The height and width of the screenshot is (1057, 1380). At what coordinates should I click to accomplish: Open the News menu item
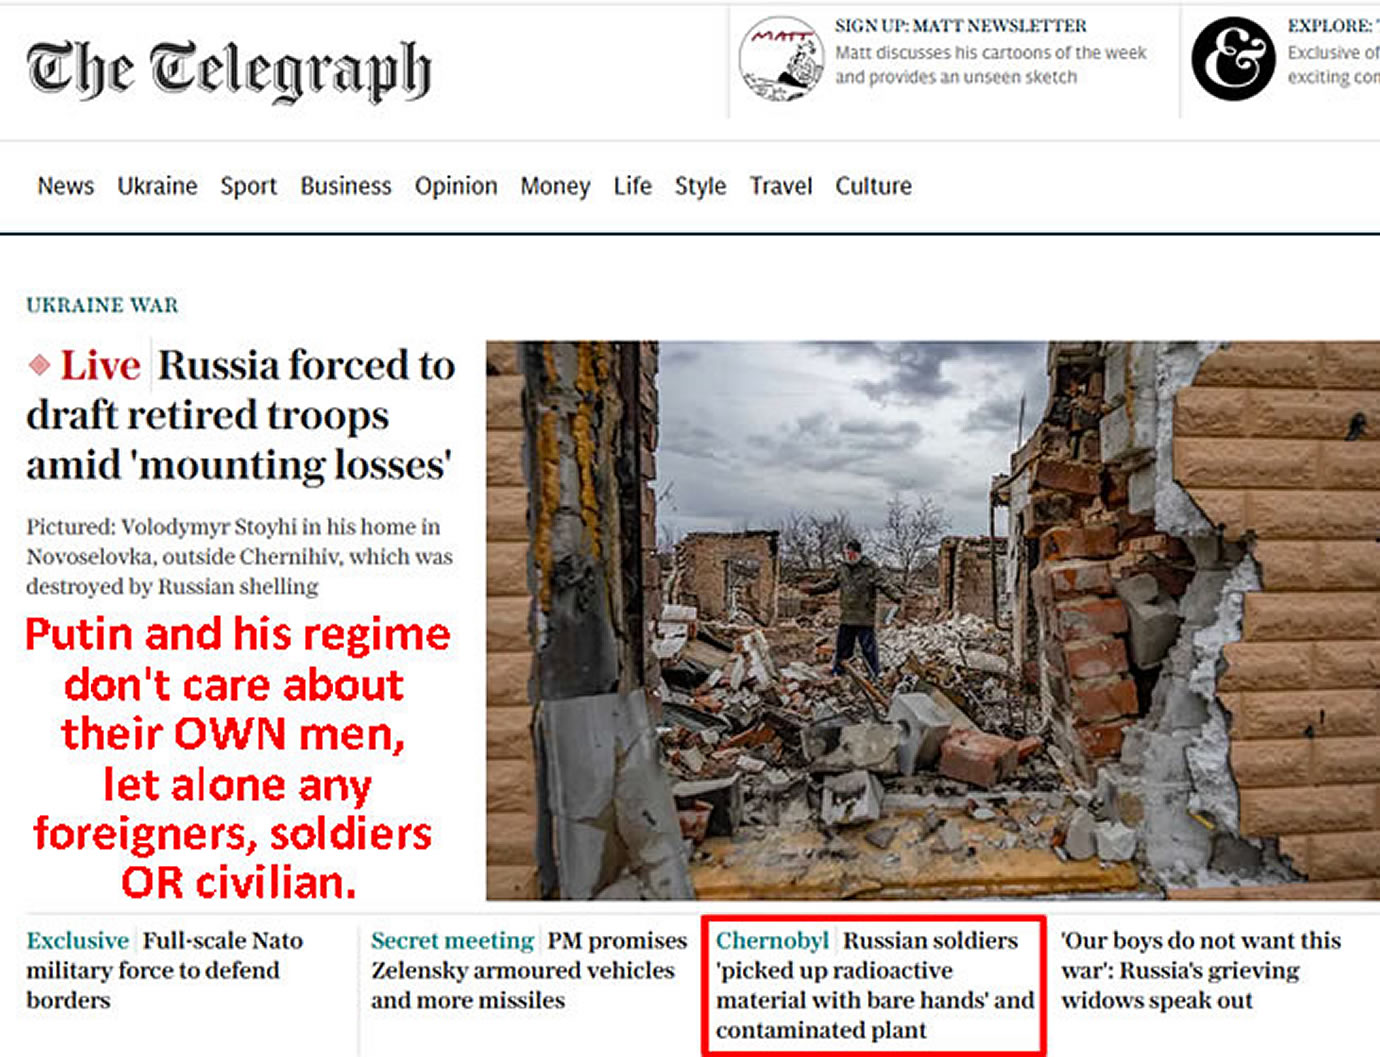pos(66,186)
